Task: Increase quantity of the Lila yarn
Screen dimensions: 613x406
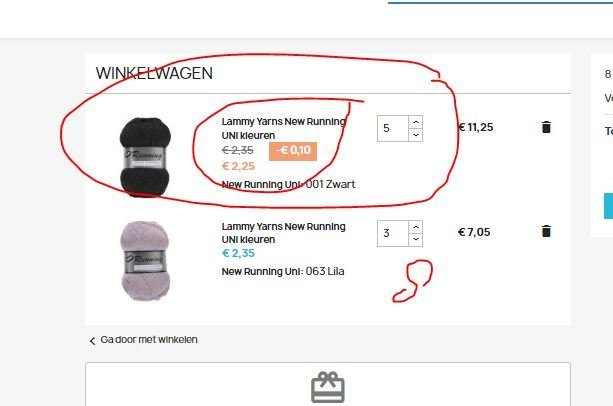Action: click(x=416, y=227)
